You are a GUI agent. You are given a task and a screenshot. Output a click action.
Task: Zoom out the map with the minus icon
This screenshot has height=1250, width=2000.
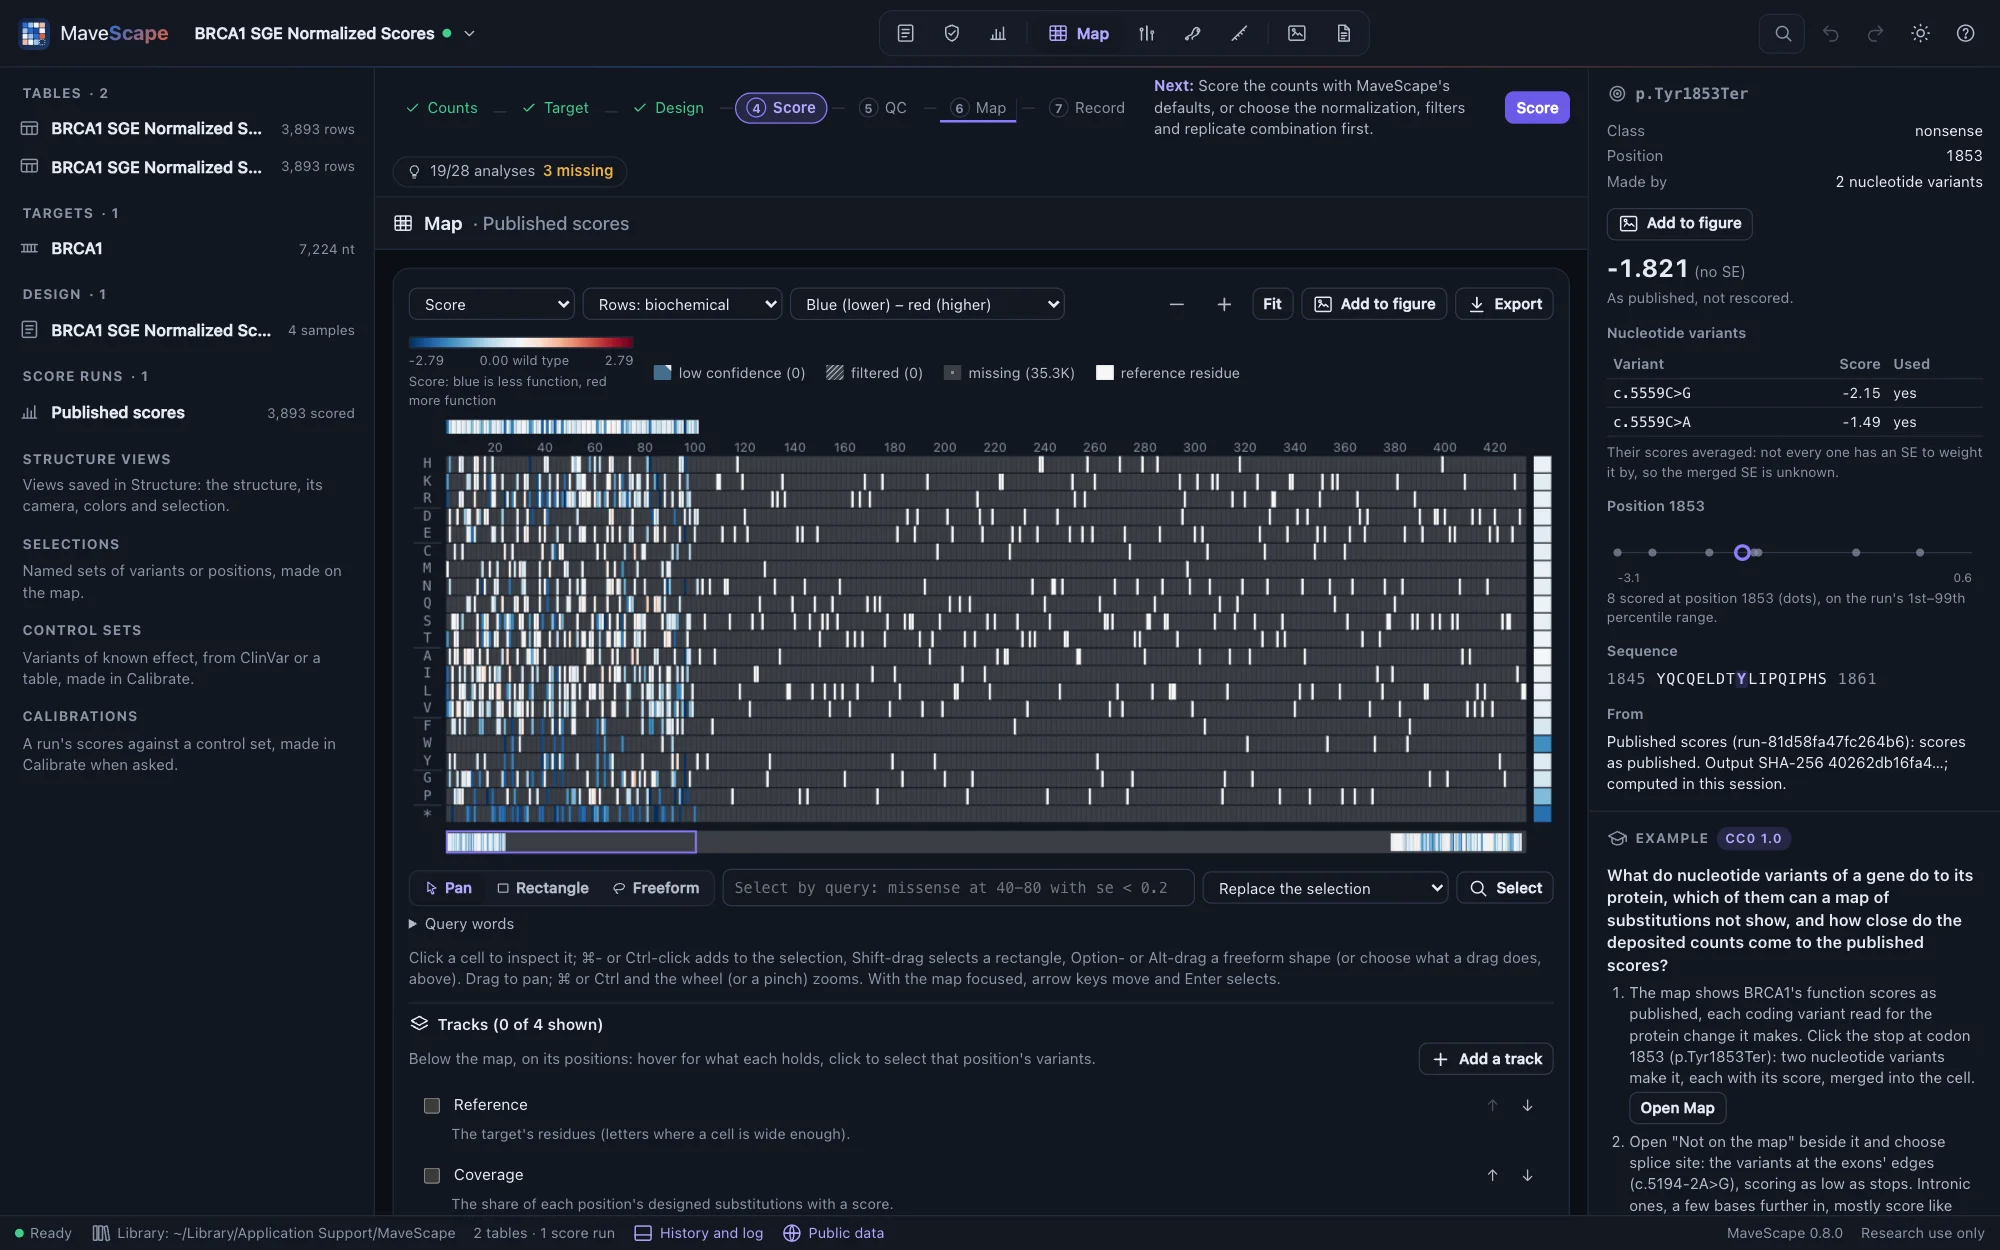(1176, 304)
